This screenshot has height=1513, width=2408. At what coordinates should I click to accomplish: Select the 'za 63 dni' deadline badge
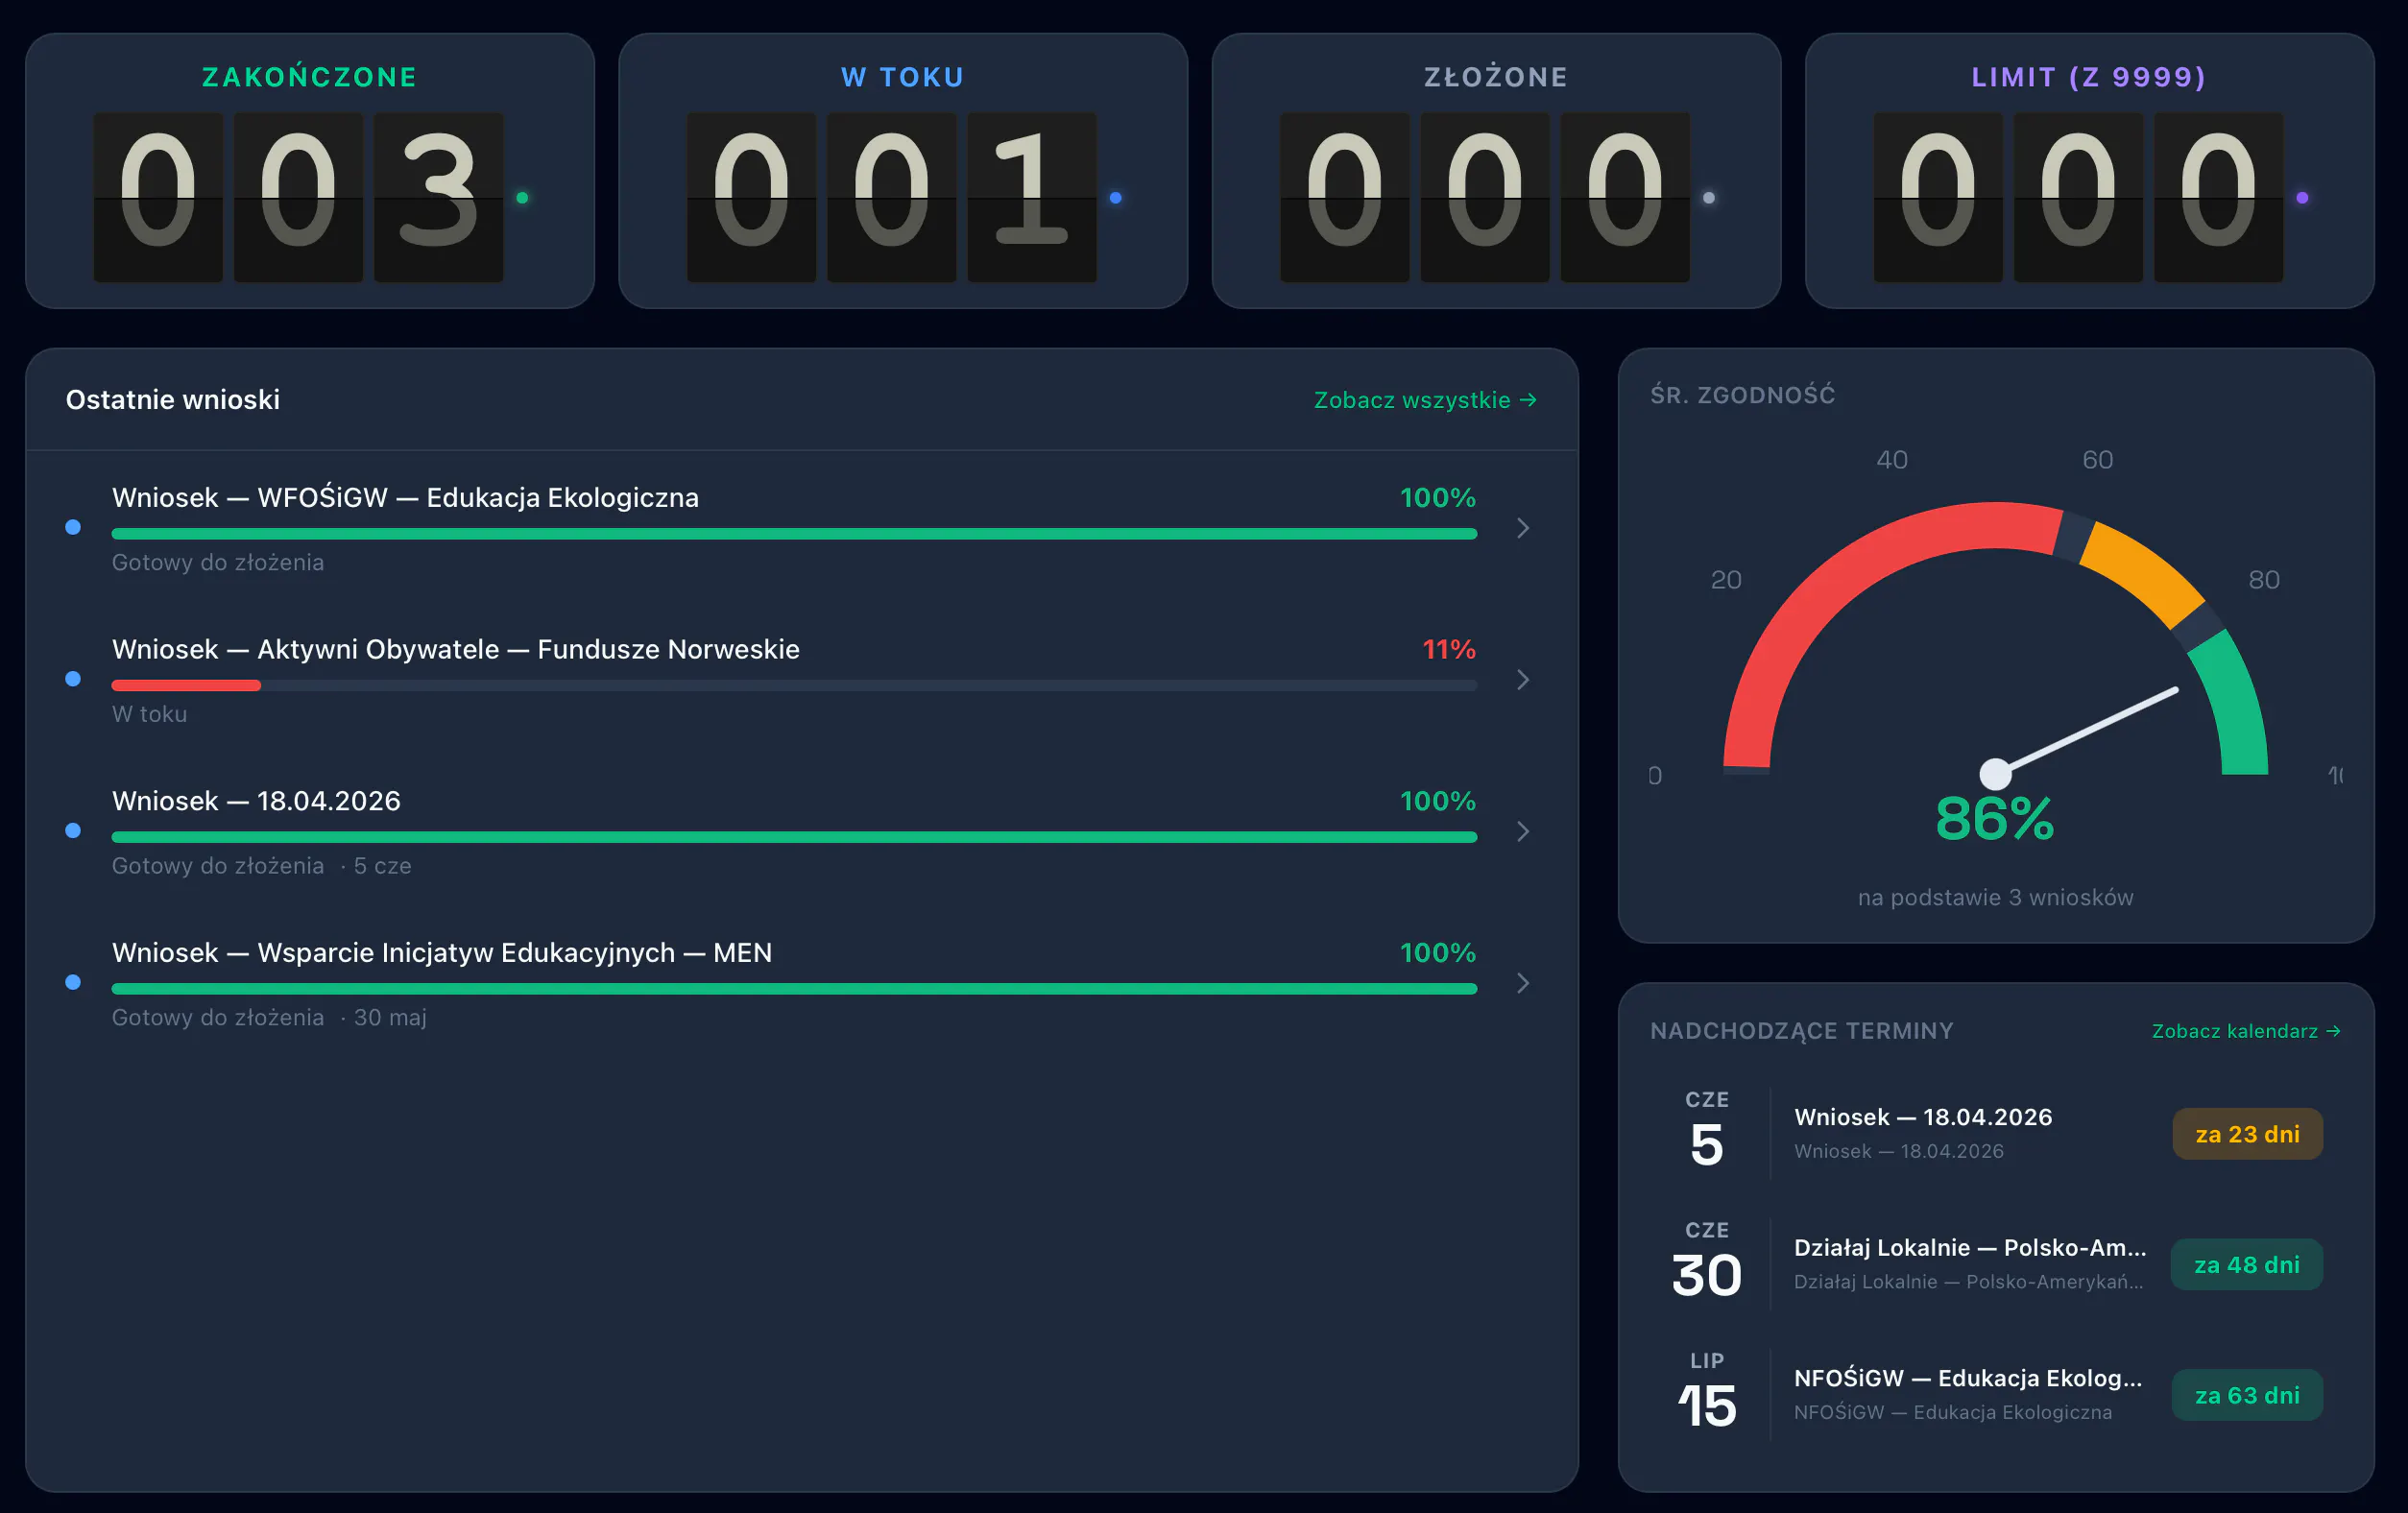2247,1395
